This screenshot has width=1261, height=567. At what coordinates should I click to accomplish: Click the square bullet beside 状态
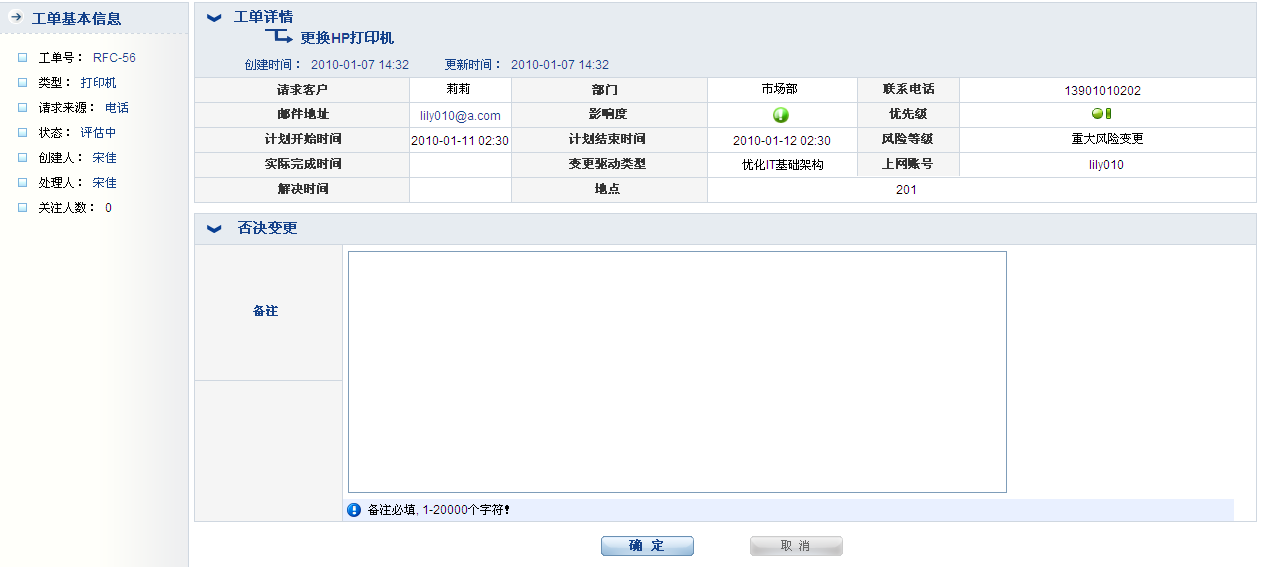coord(23,133)
